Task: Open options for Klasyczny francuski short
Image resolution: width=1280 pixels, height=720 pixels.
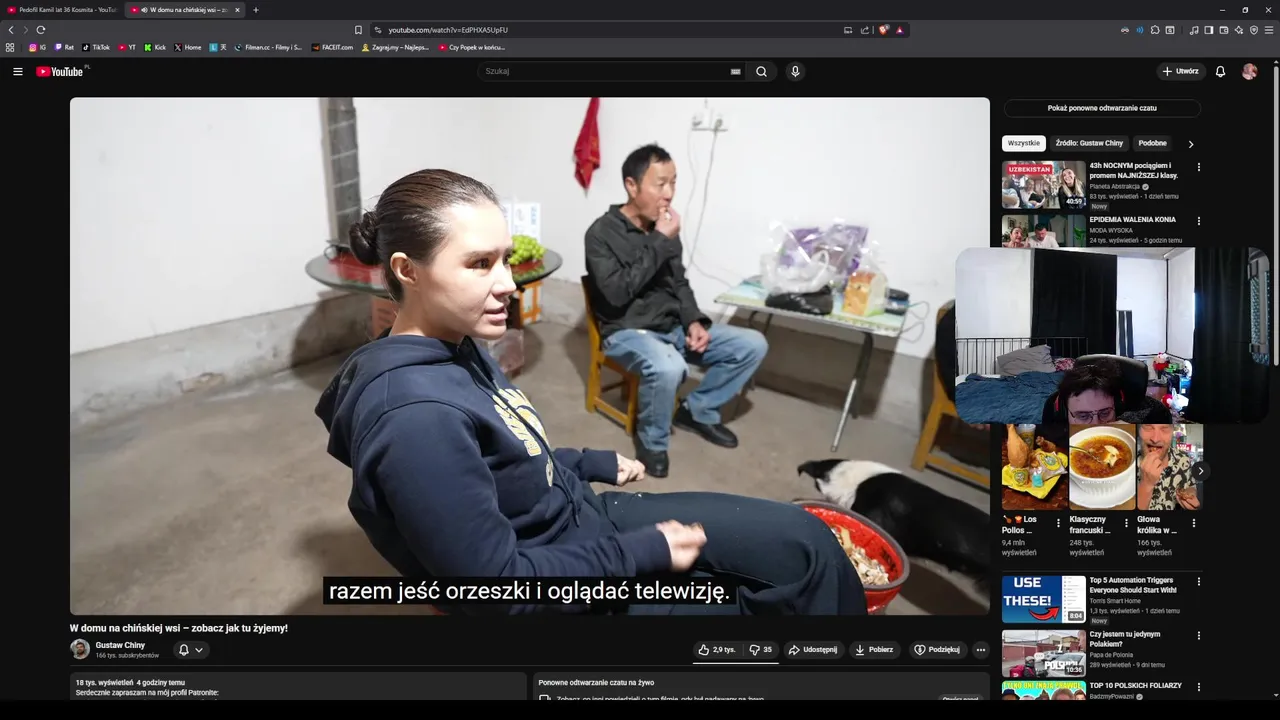Action: pos(1126,523)
